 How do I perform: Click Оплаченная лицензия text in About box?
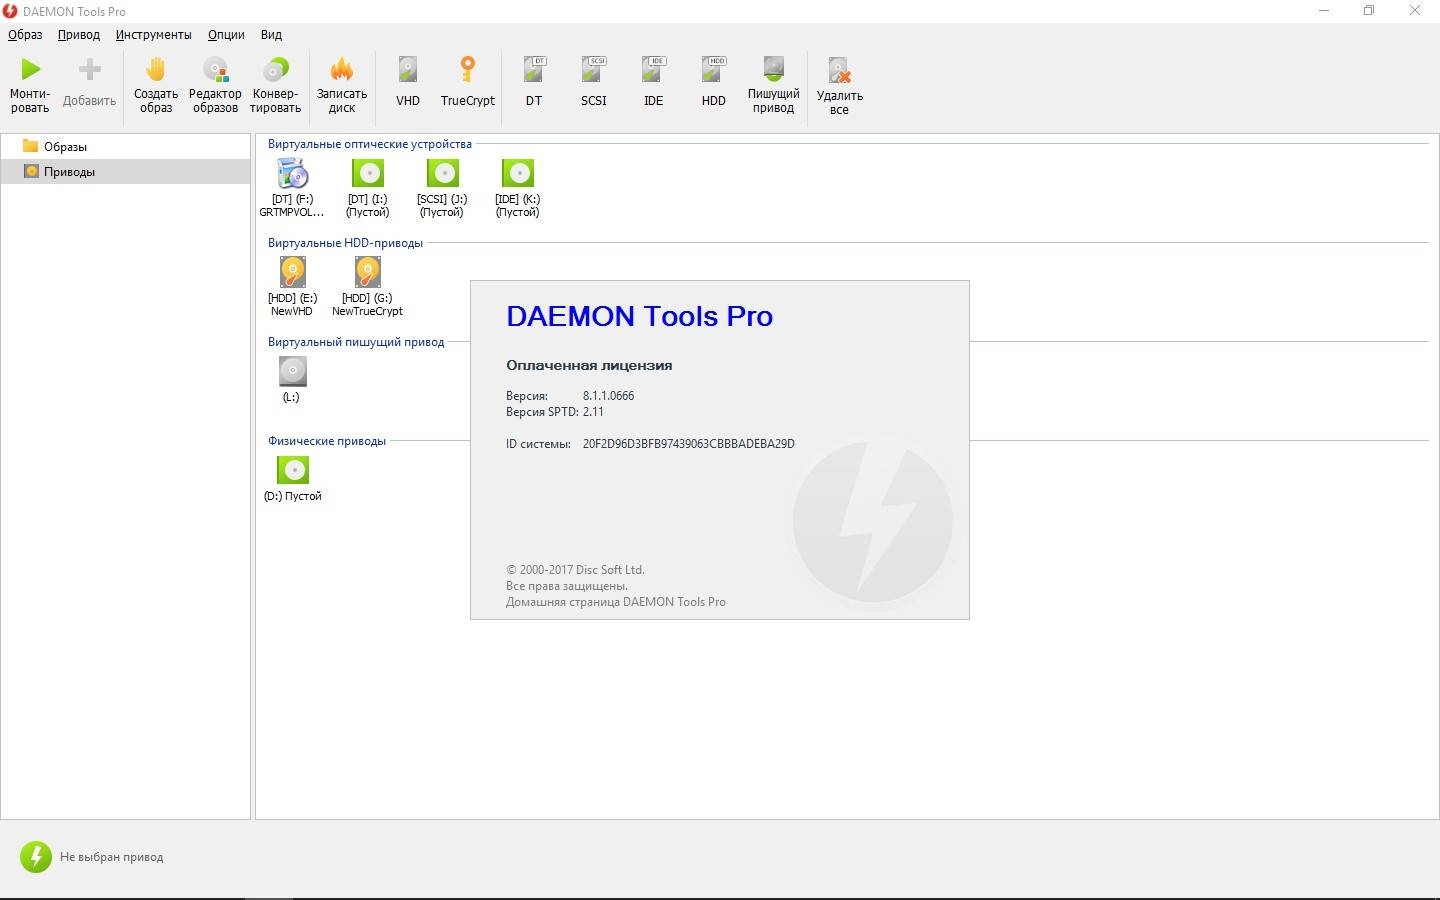point(589,365)
